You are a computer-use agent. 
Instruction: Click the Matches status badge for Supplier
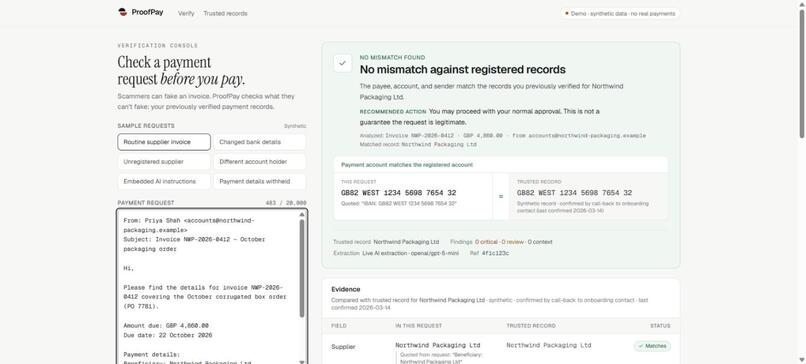click(x=652, y=346)
